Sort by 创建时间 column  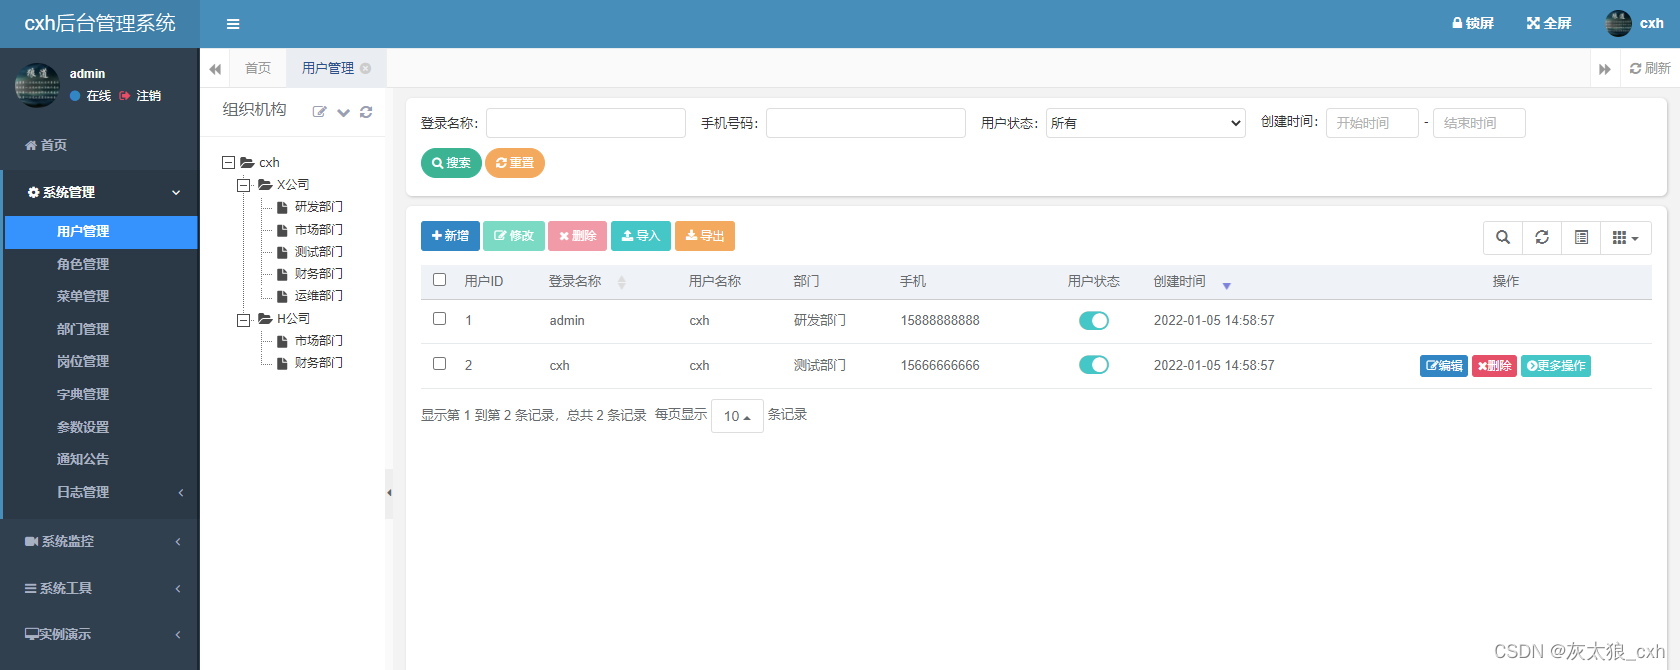[1192, 282]
